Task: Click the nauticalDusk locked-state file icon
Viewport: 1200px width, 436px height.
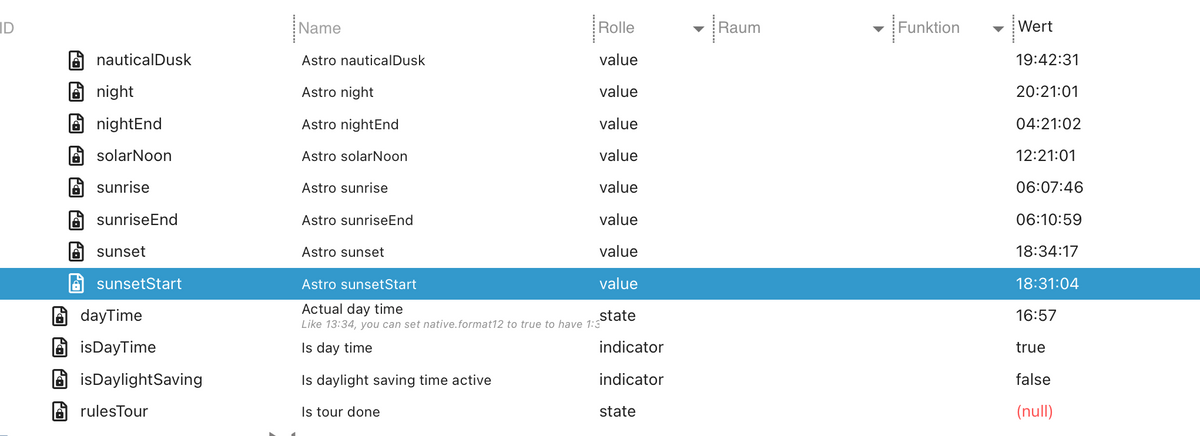Action: tap(75, 60)
